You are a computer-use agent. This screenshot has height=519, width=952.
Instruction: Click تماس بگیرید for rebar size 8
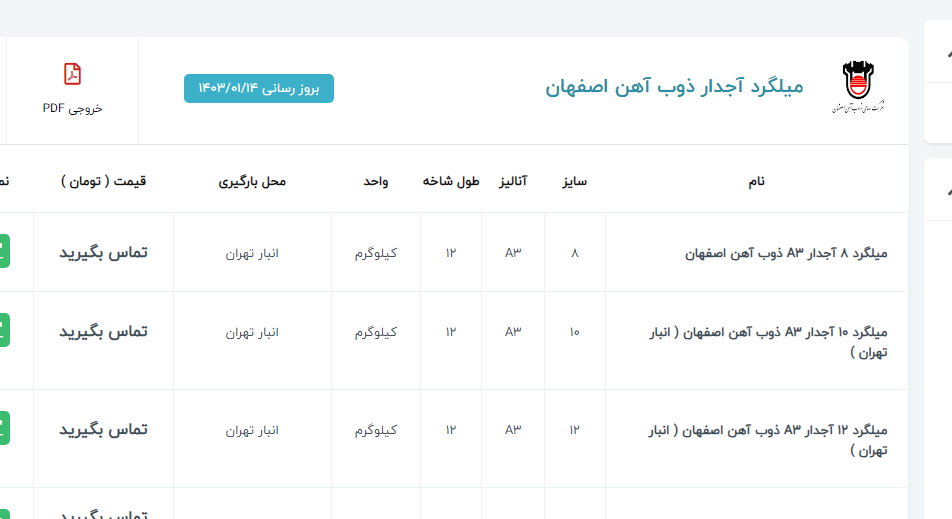coord(103,252)
